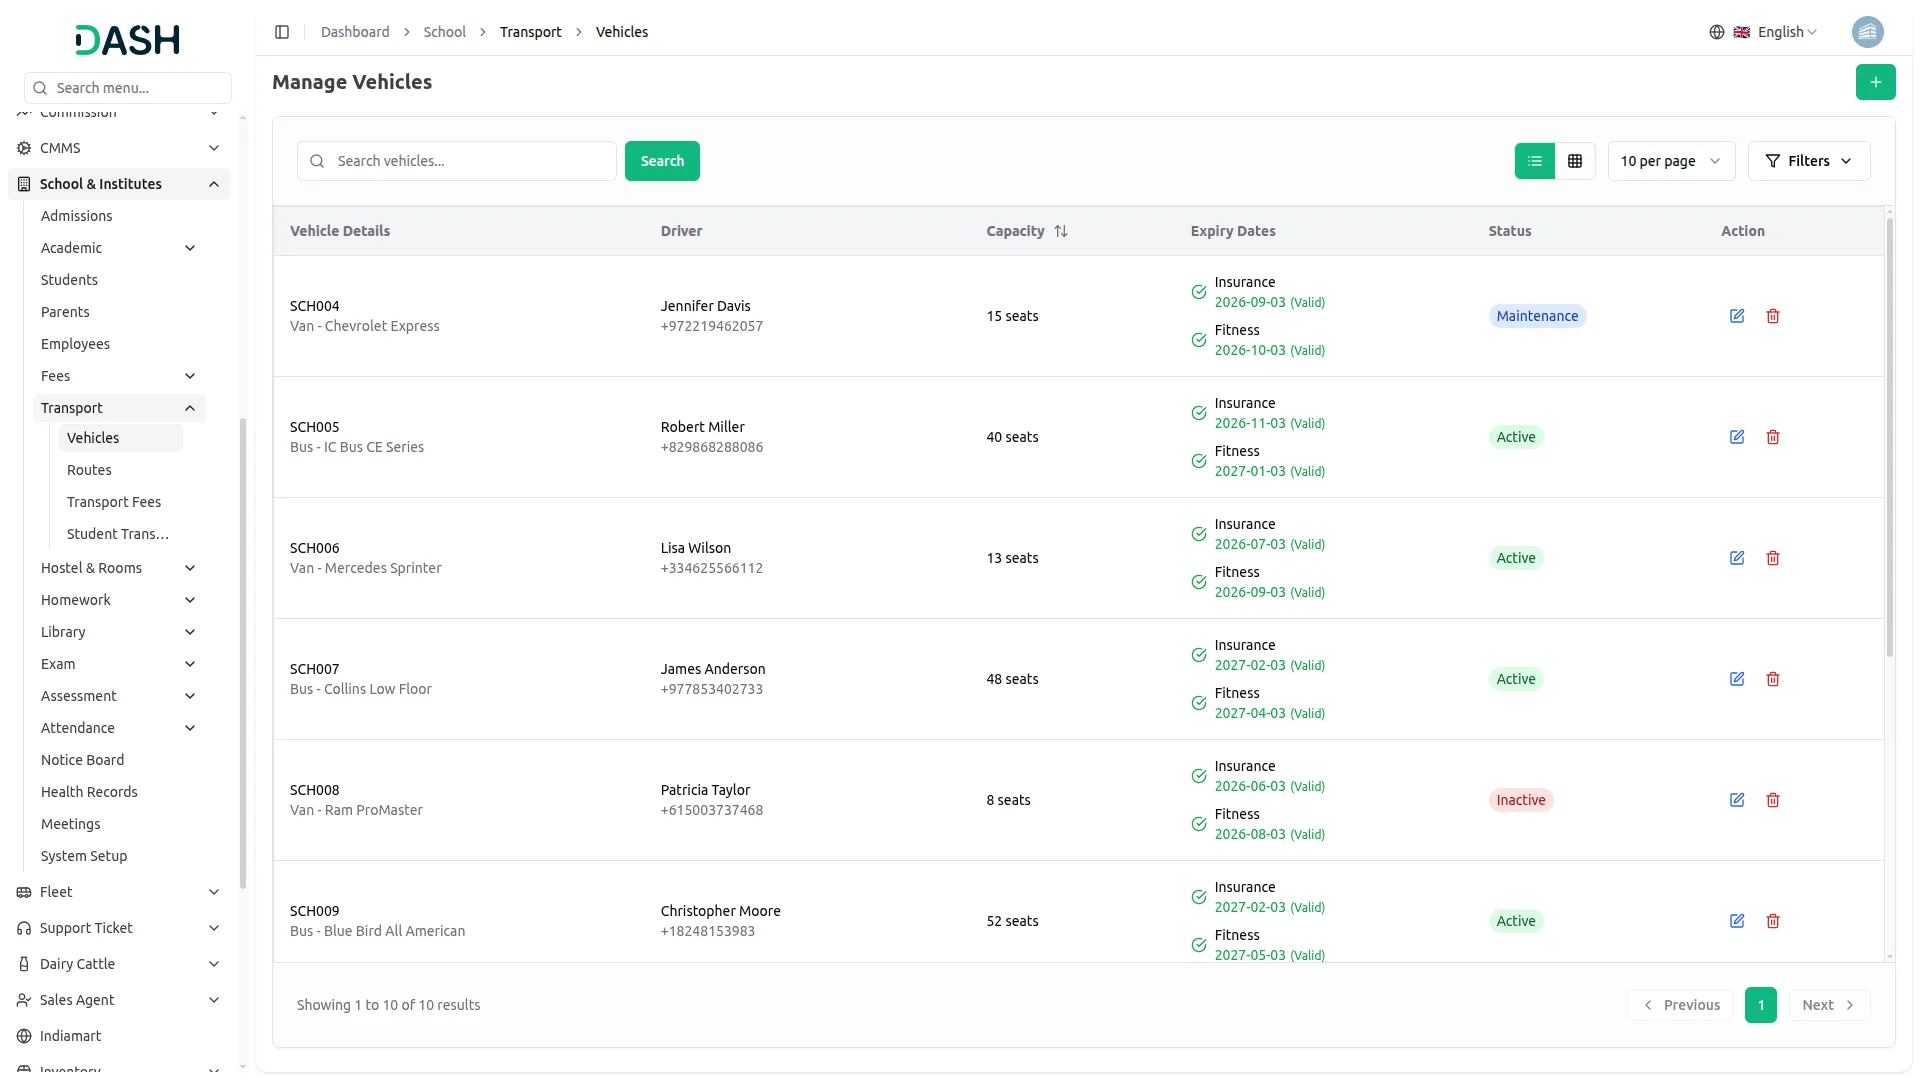This screenshot has width=1920, height=1080.
Task: Go to Transport Fees menu item
Action: tap(113, 502)
